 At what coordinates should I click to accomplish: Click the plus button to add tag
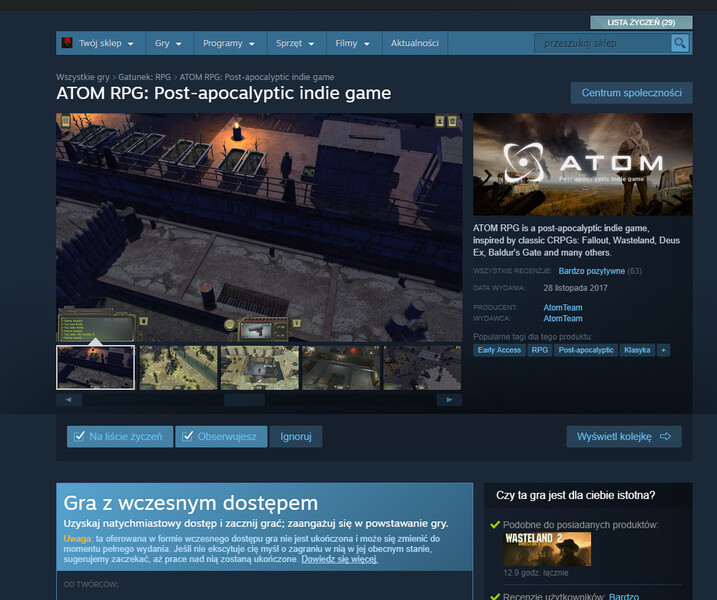click(x=663, y=350)
